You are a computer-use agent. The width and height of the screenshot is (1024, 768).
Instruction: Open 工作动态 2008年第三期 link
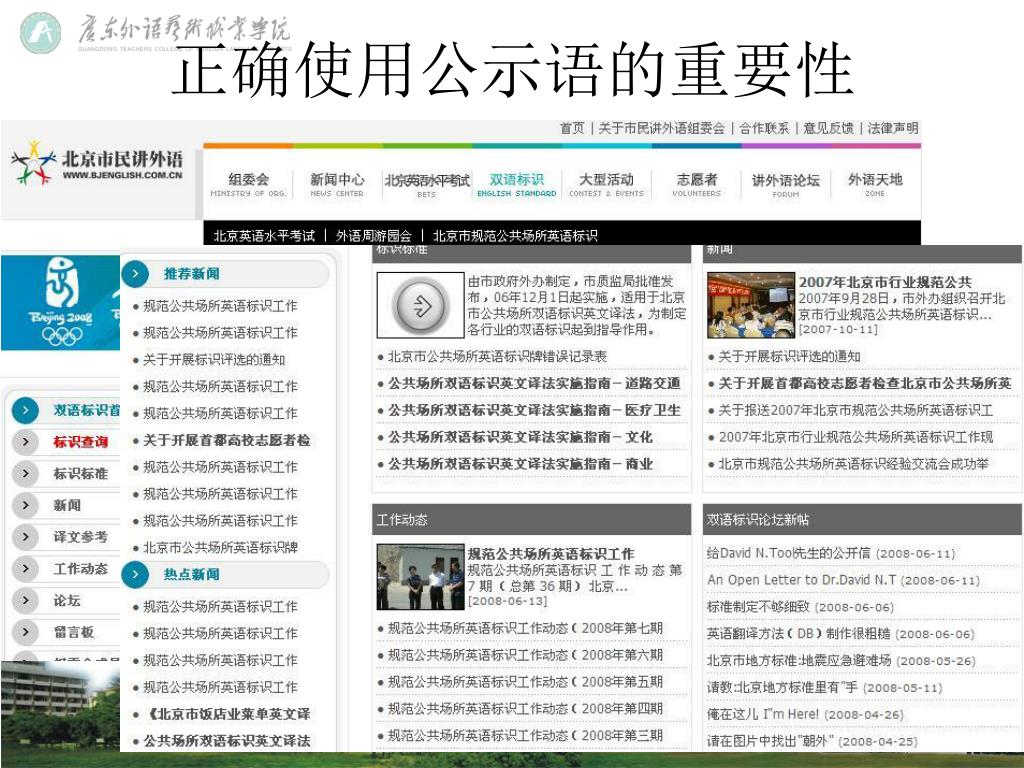click(x=525, y=735)
